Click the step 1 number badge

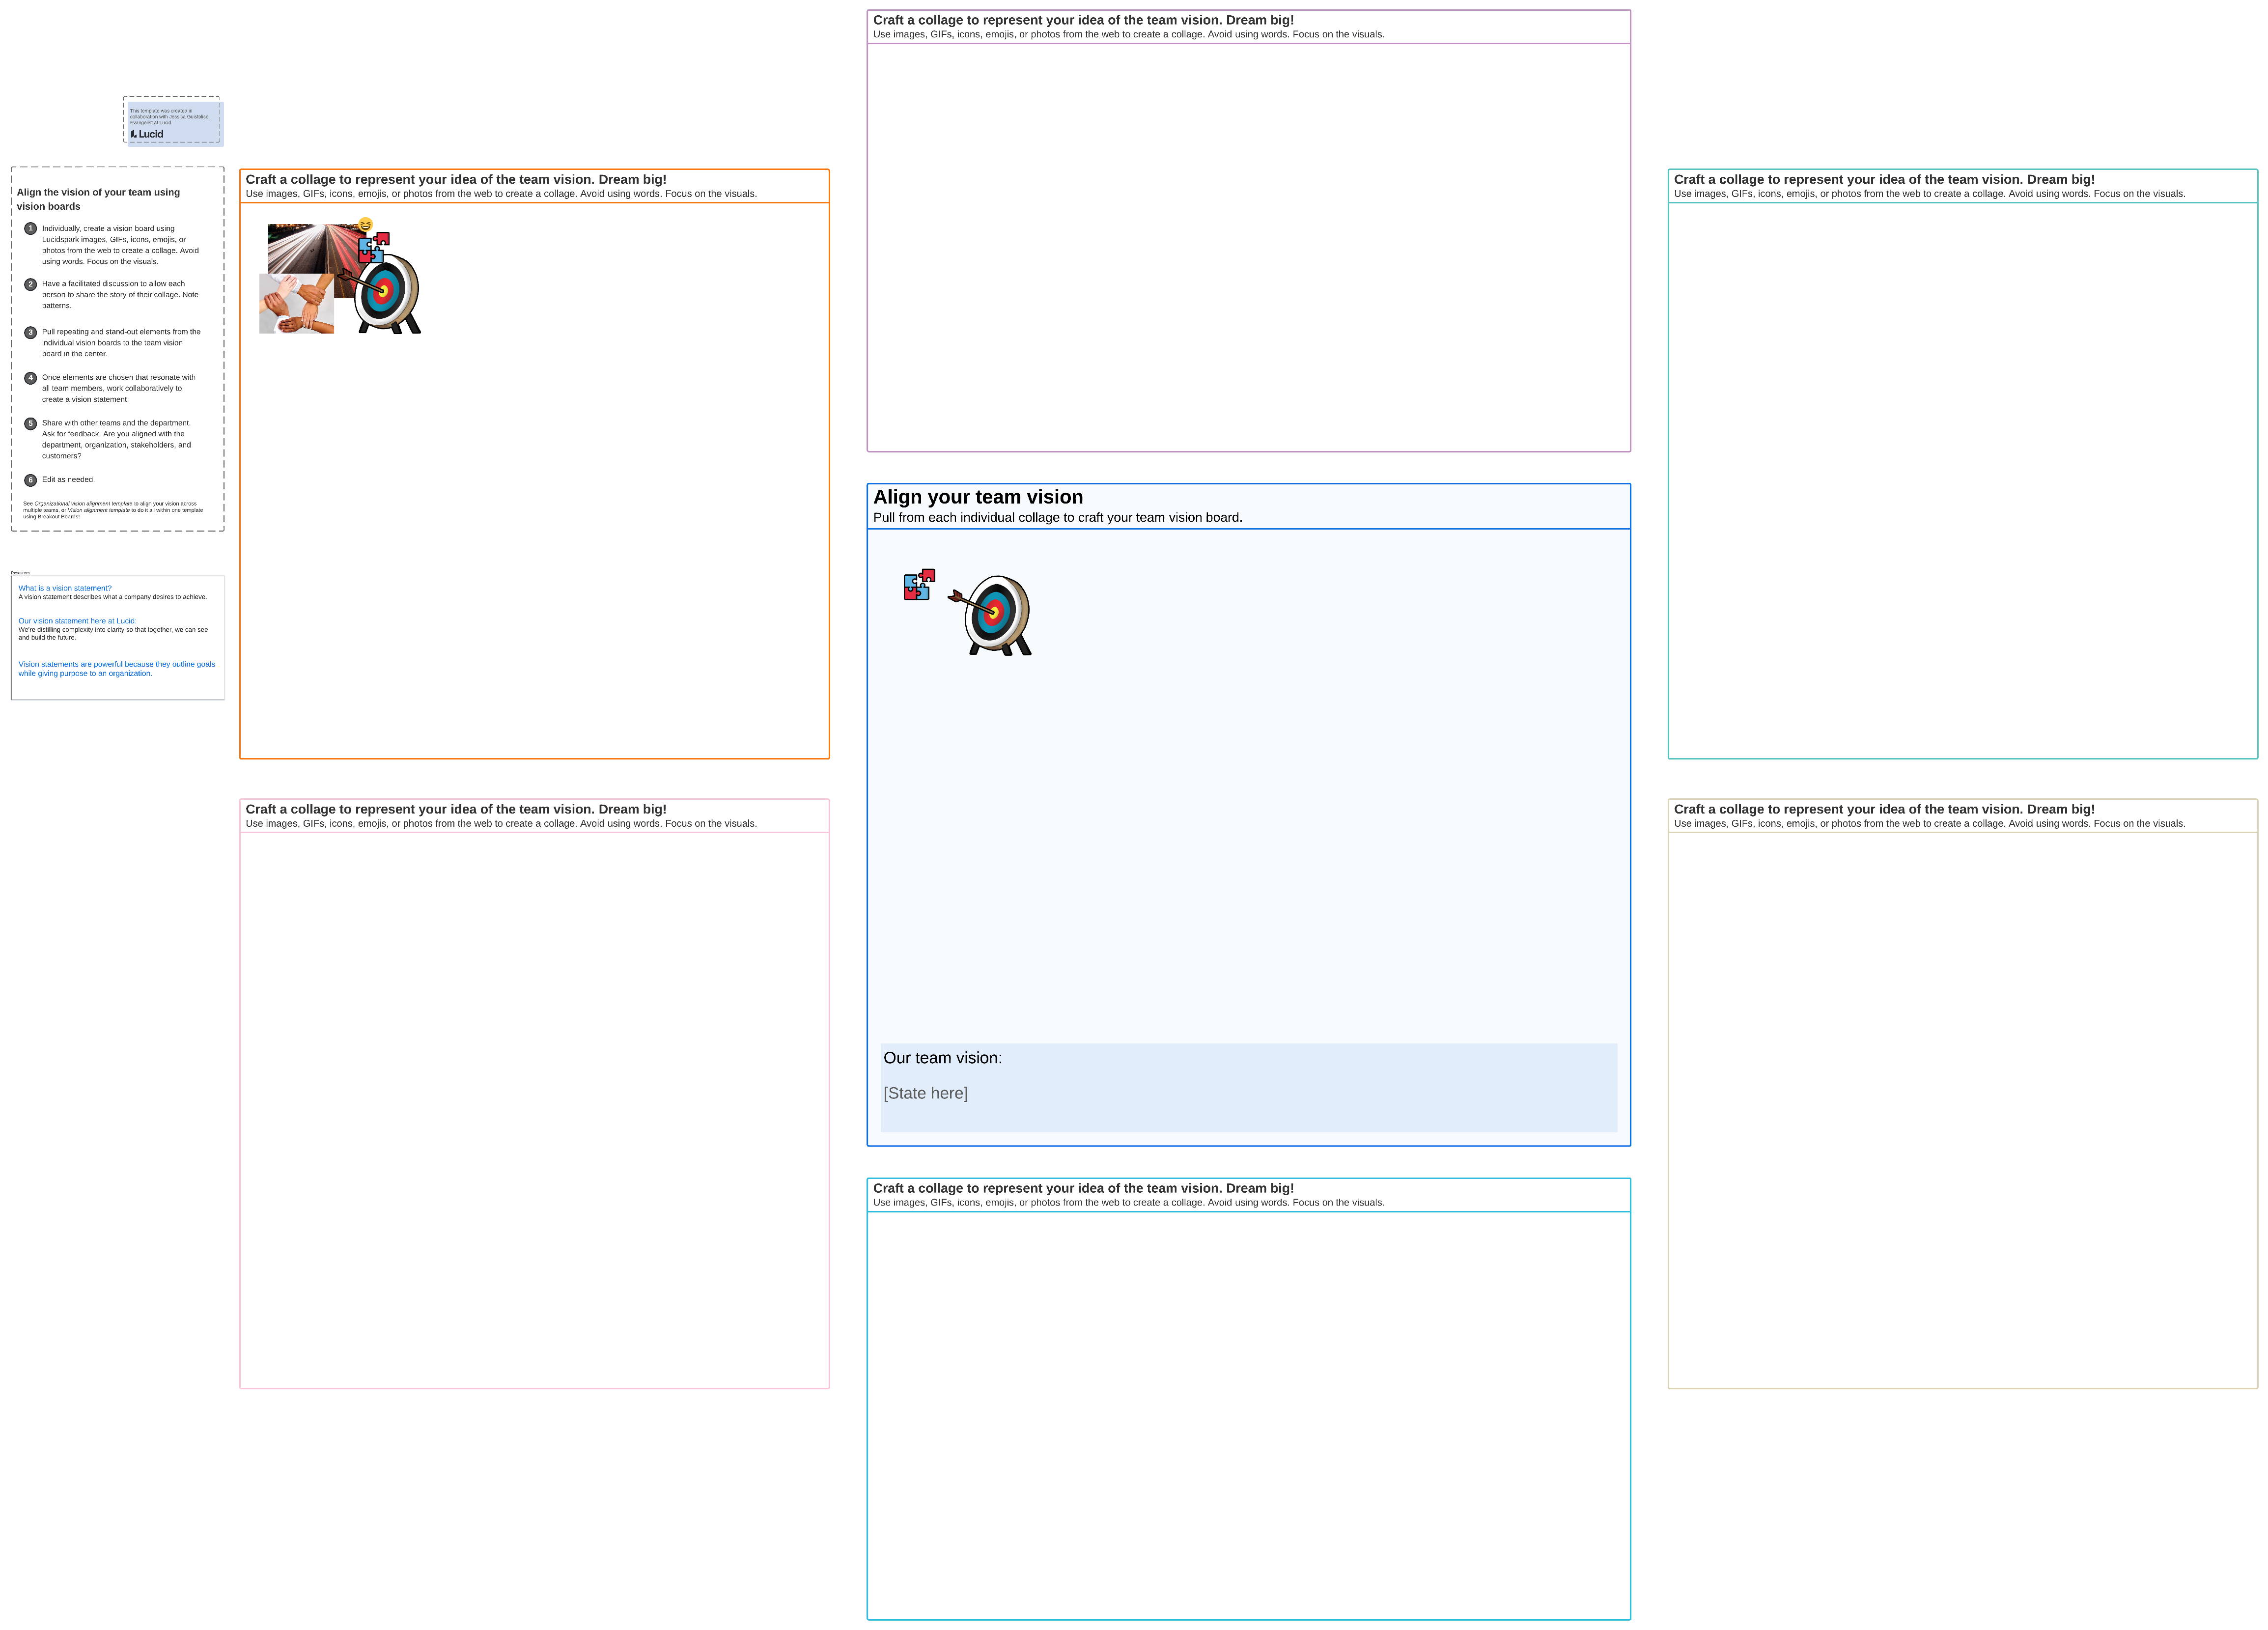tap(30, 229)
